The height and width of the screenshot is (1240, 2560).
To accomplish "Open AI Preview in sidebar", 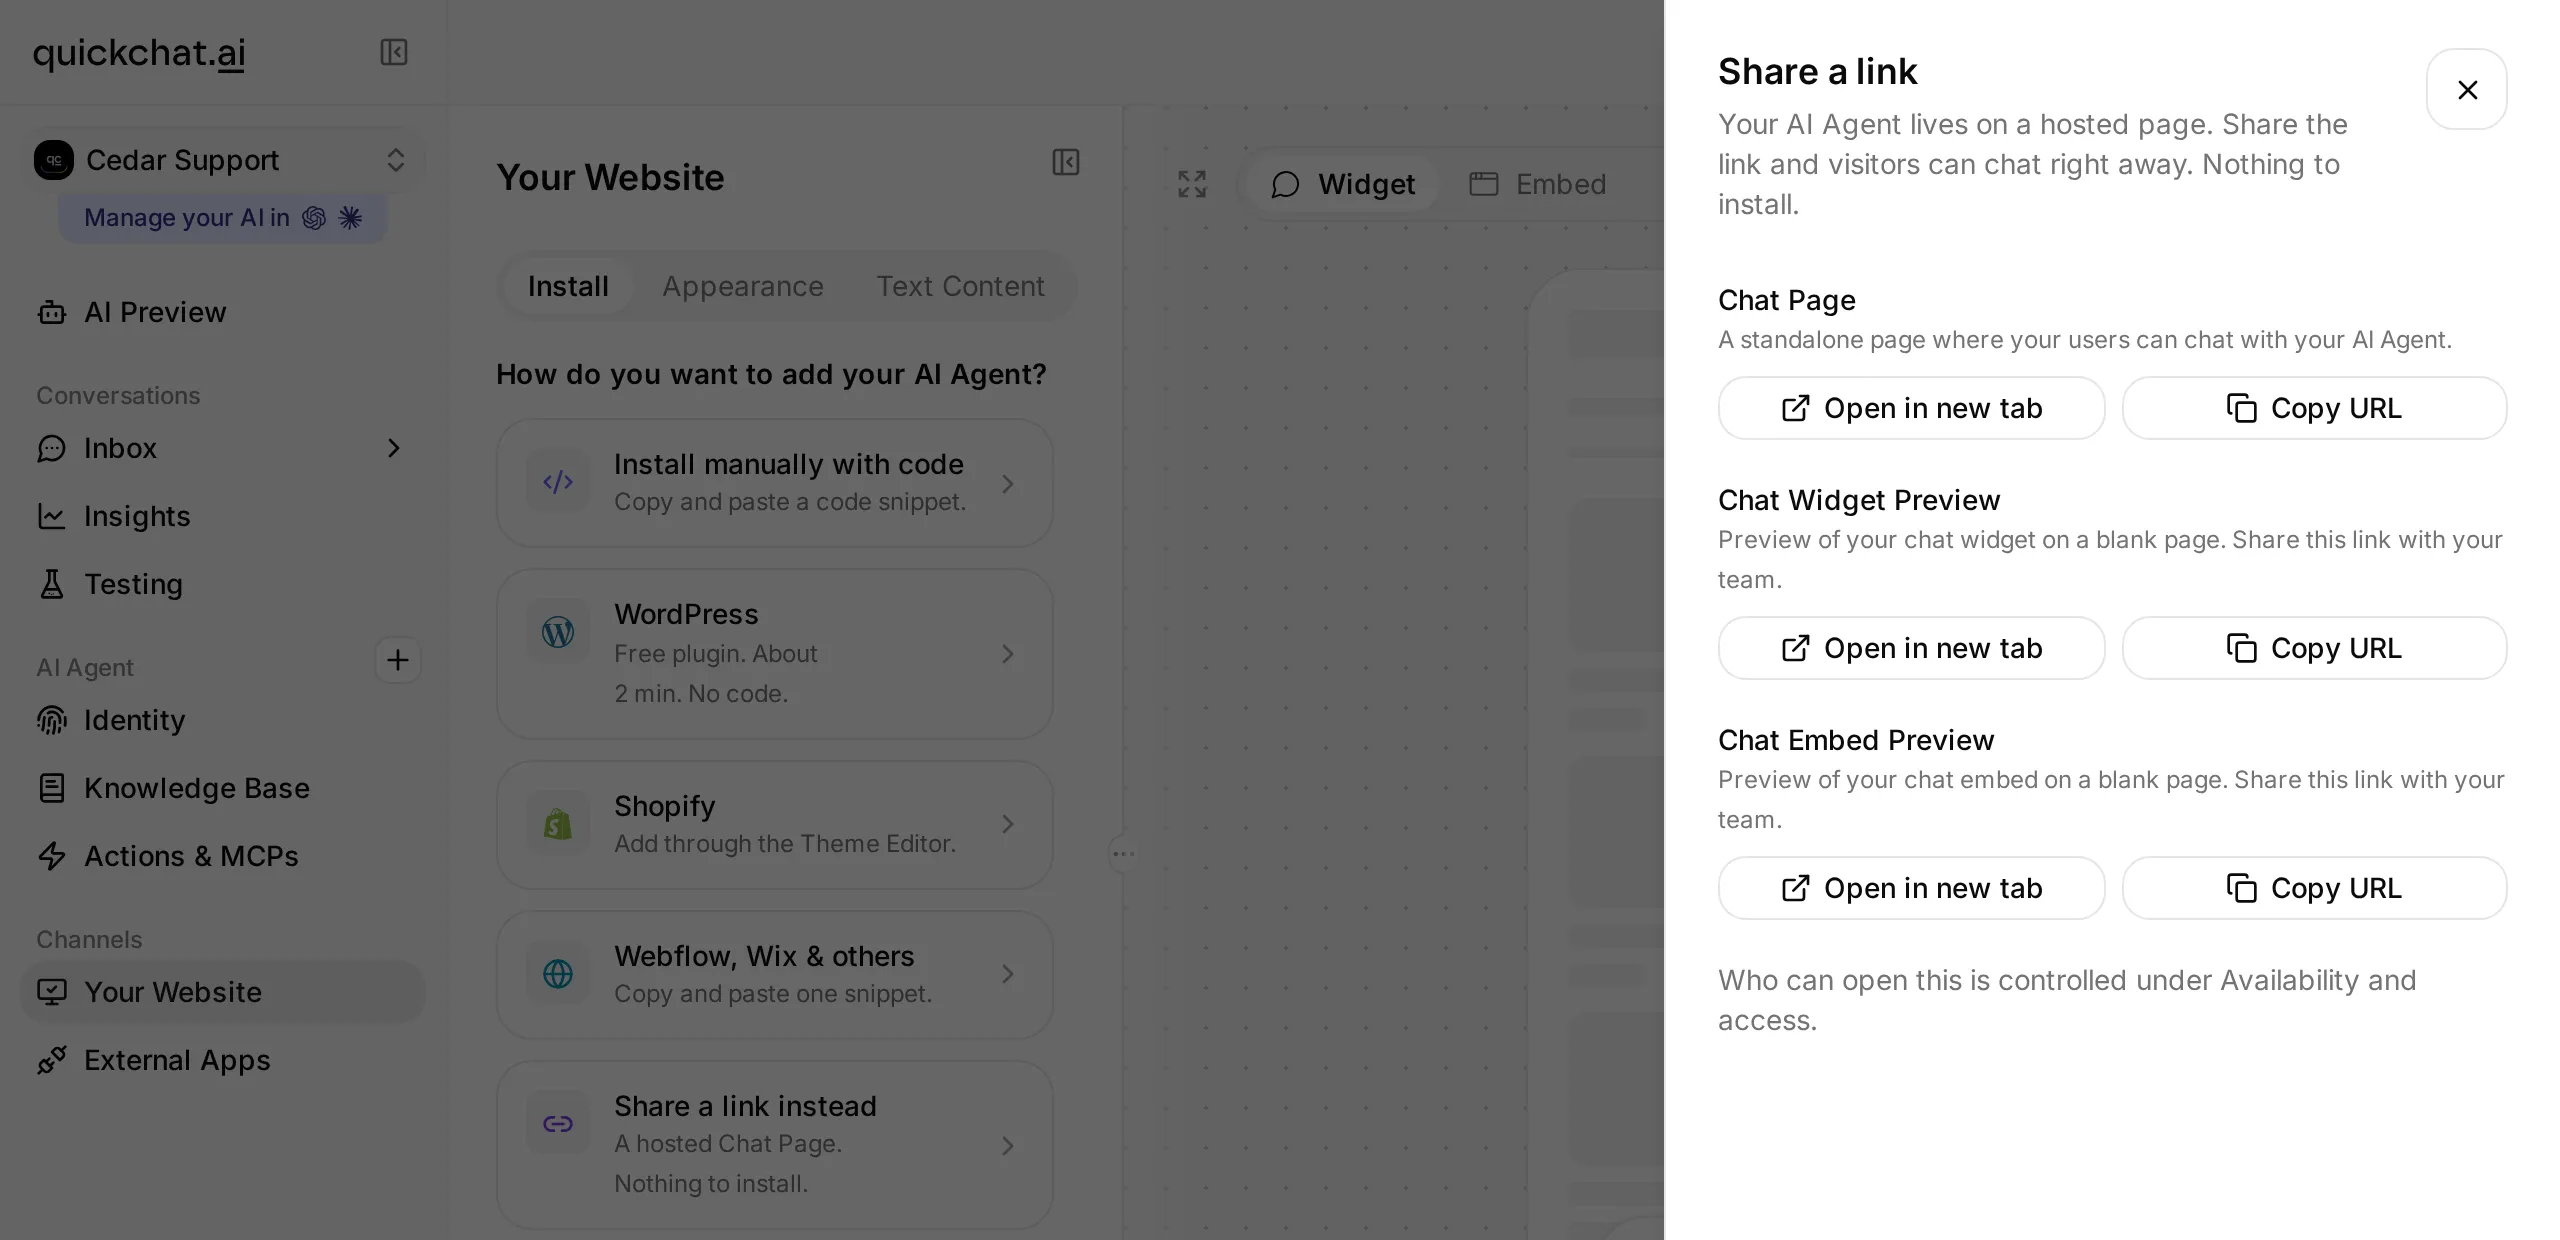I will click(x=222, y=312).
